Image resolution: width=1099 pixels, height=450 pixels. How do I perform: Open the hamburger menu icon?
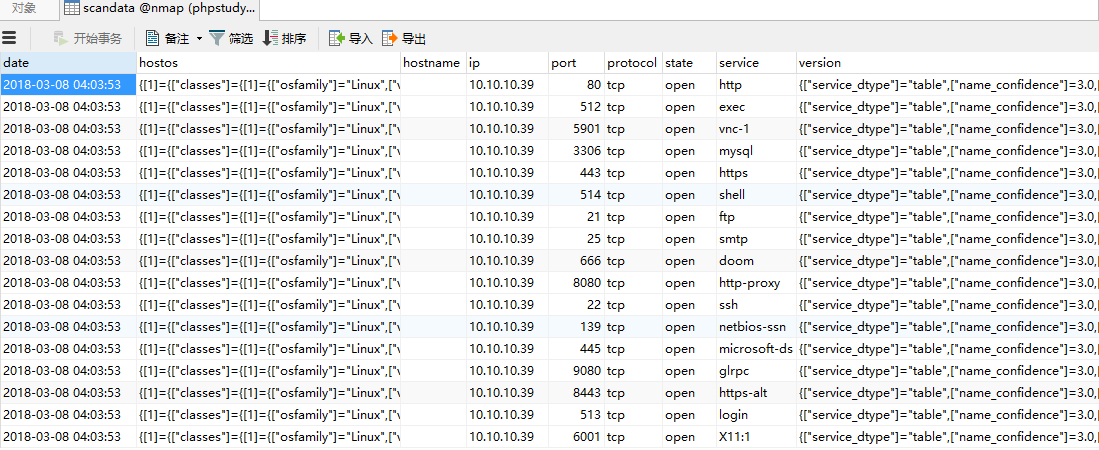click(x=10, y=38)
